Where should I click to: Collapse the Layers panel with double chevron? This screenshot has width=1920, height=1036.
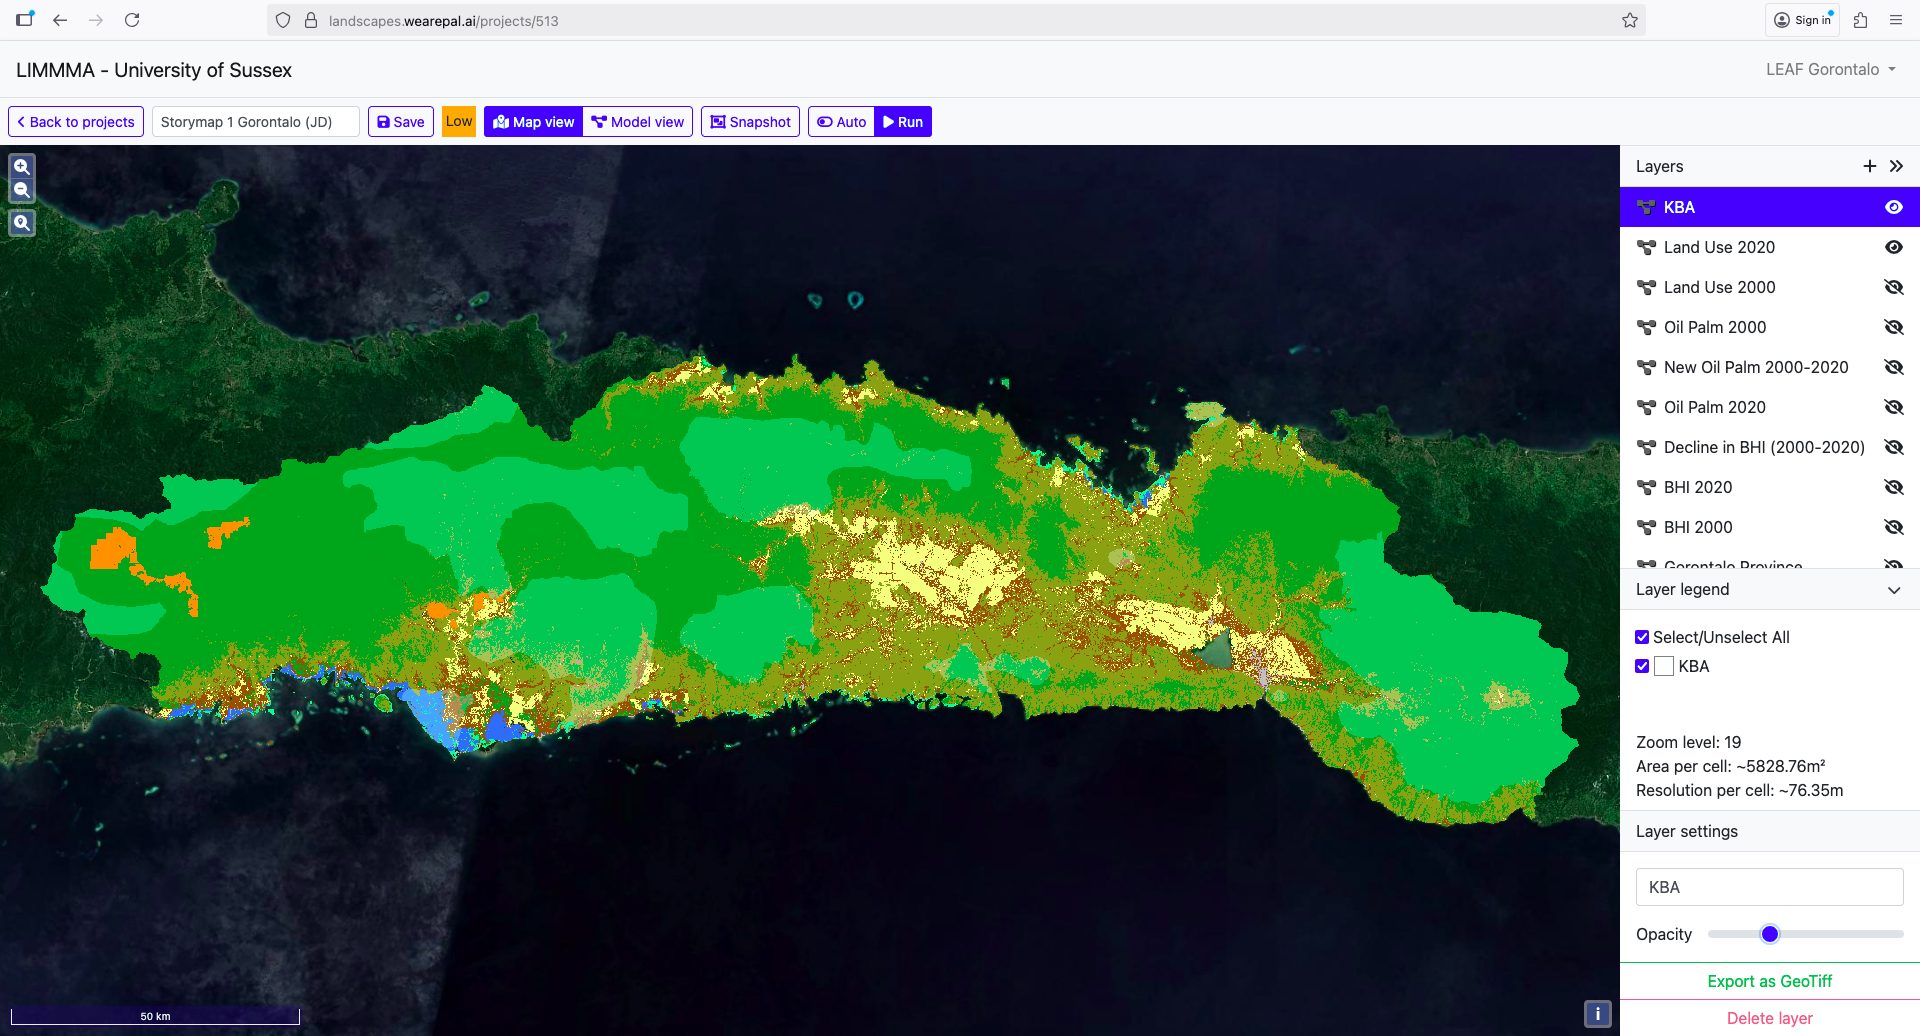pos(1896,166)
